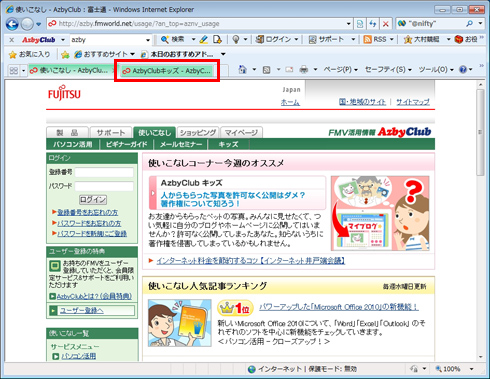Switch to the AzbyClubキッズ browser tab
490x379 pixels.
coord(167,71)
